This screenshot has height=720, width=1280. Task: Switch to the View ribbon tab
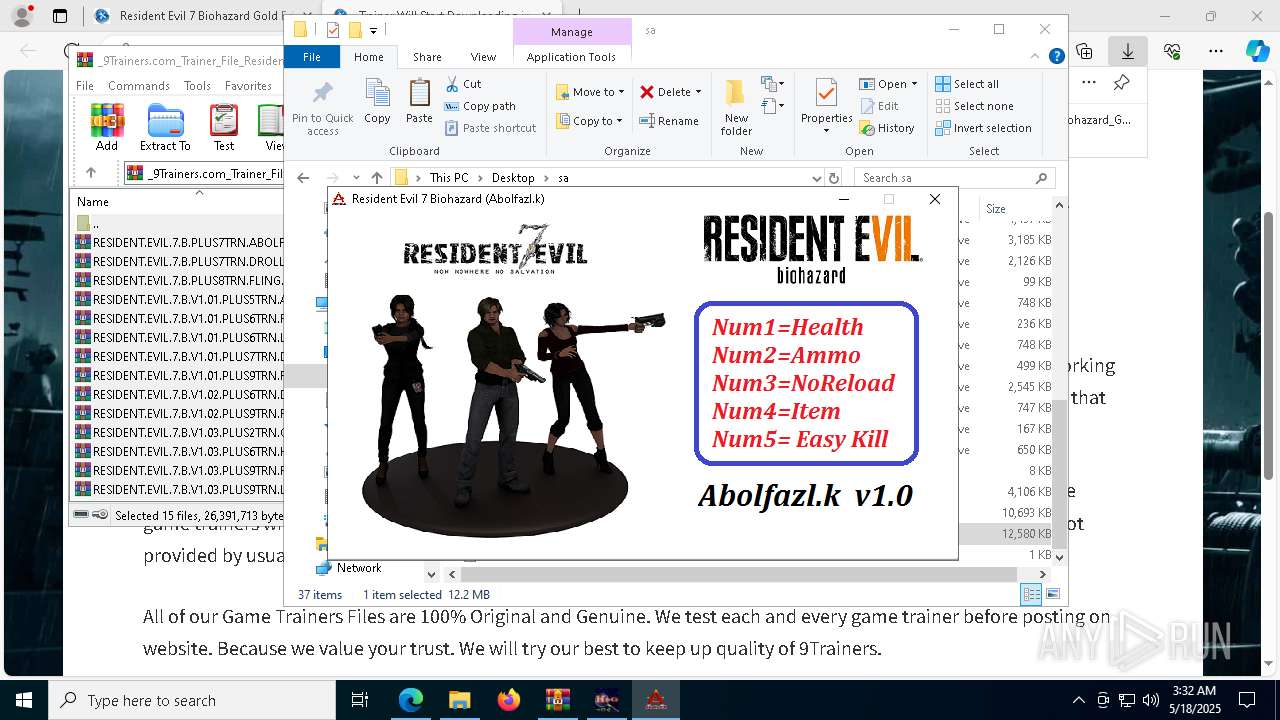(483, 57)
